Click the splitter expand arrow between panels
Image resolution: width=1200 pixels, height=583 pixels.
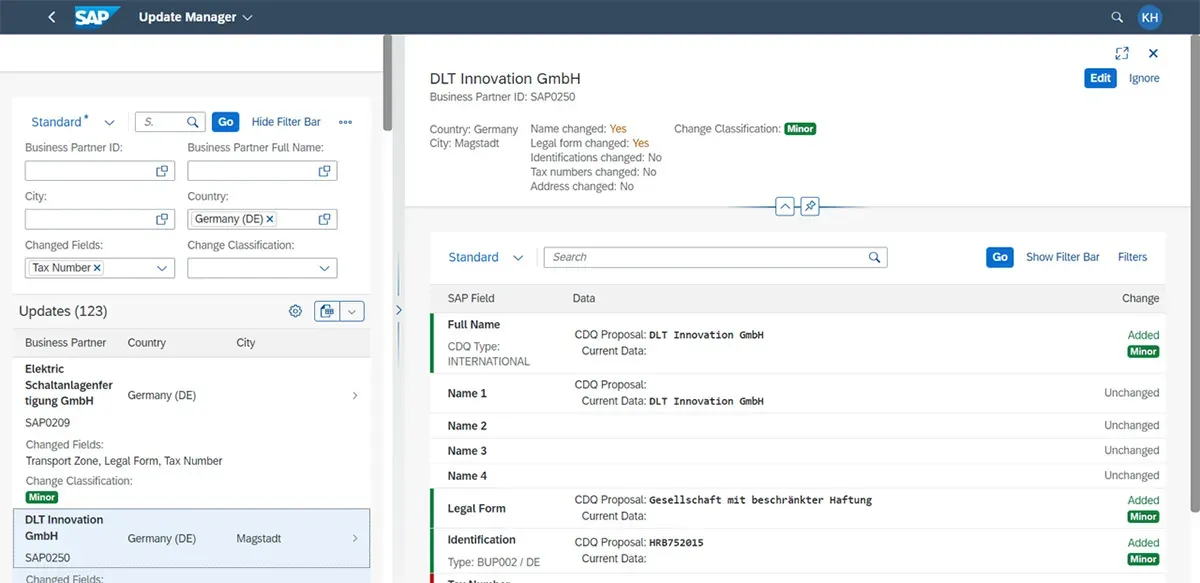(x=398, y=310)
